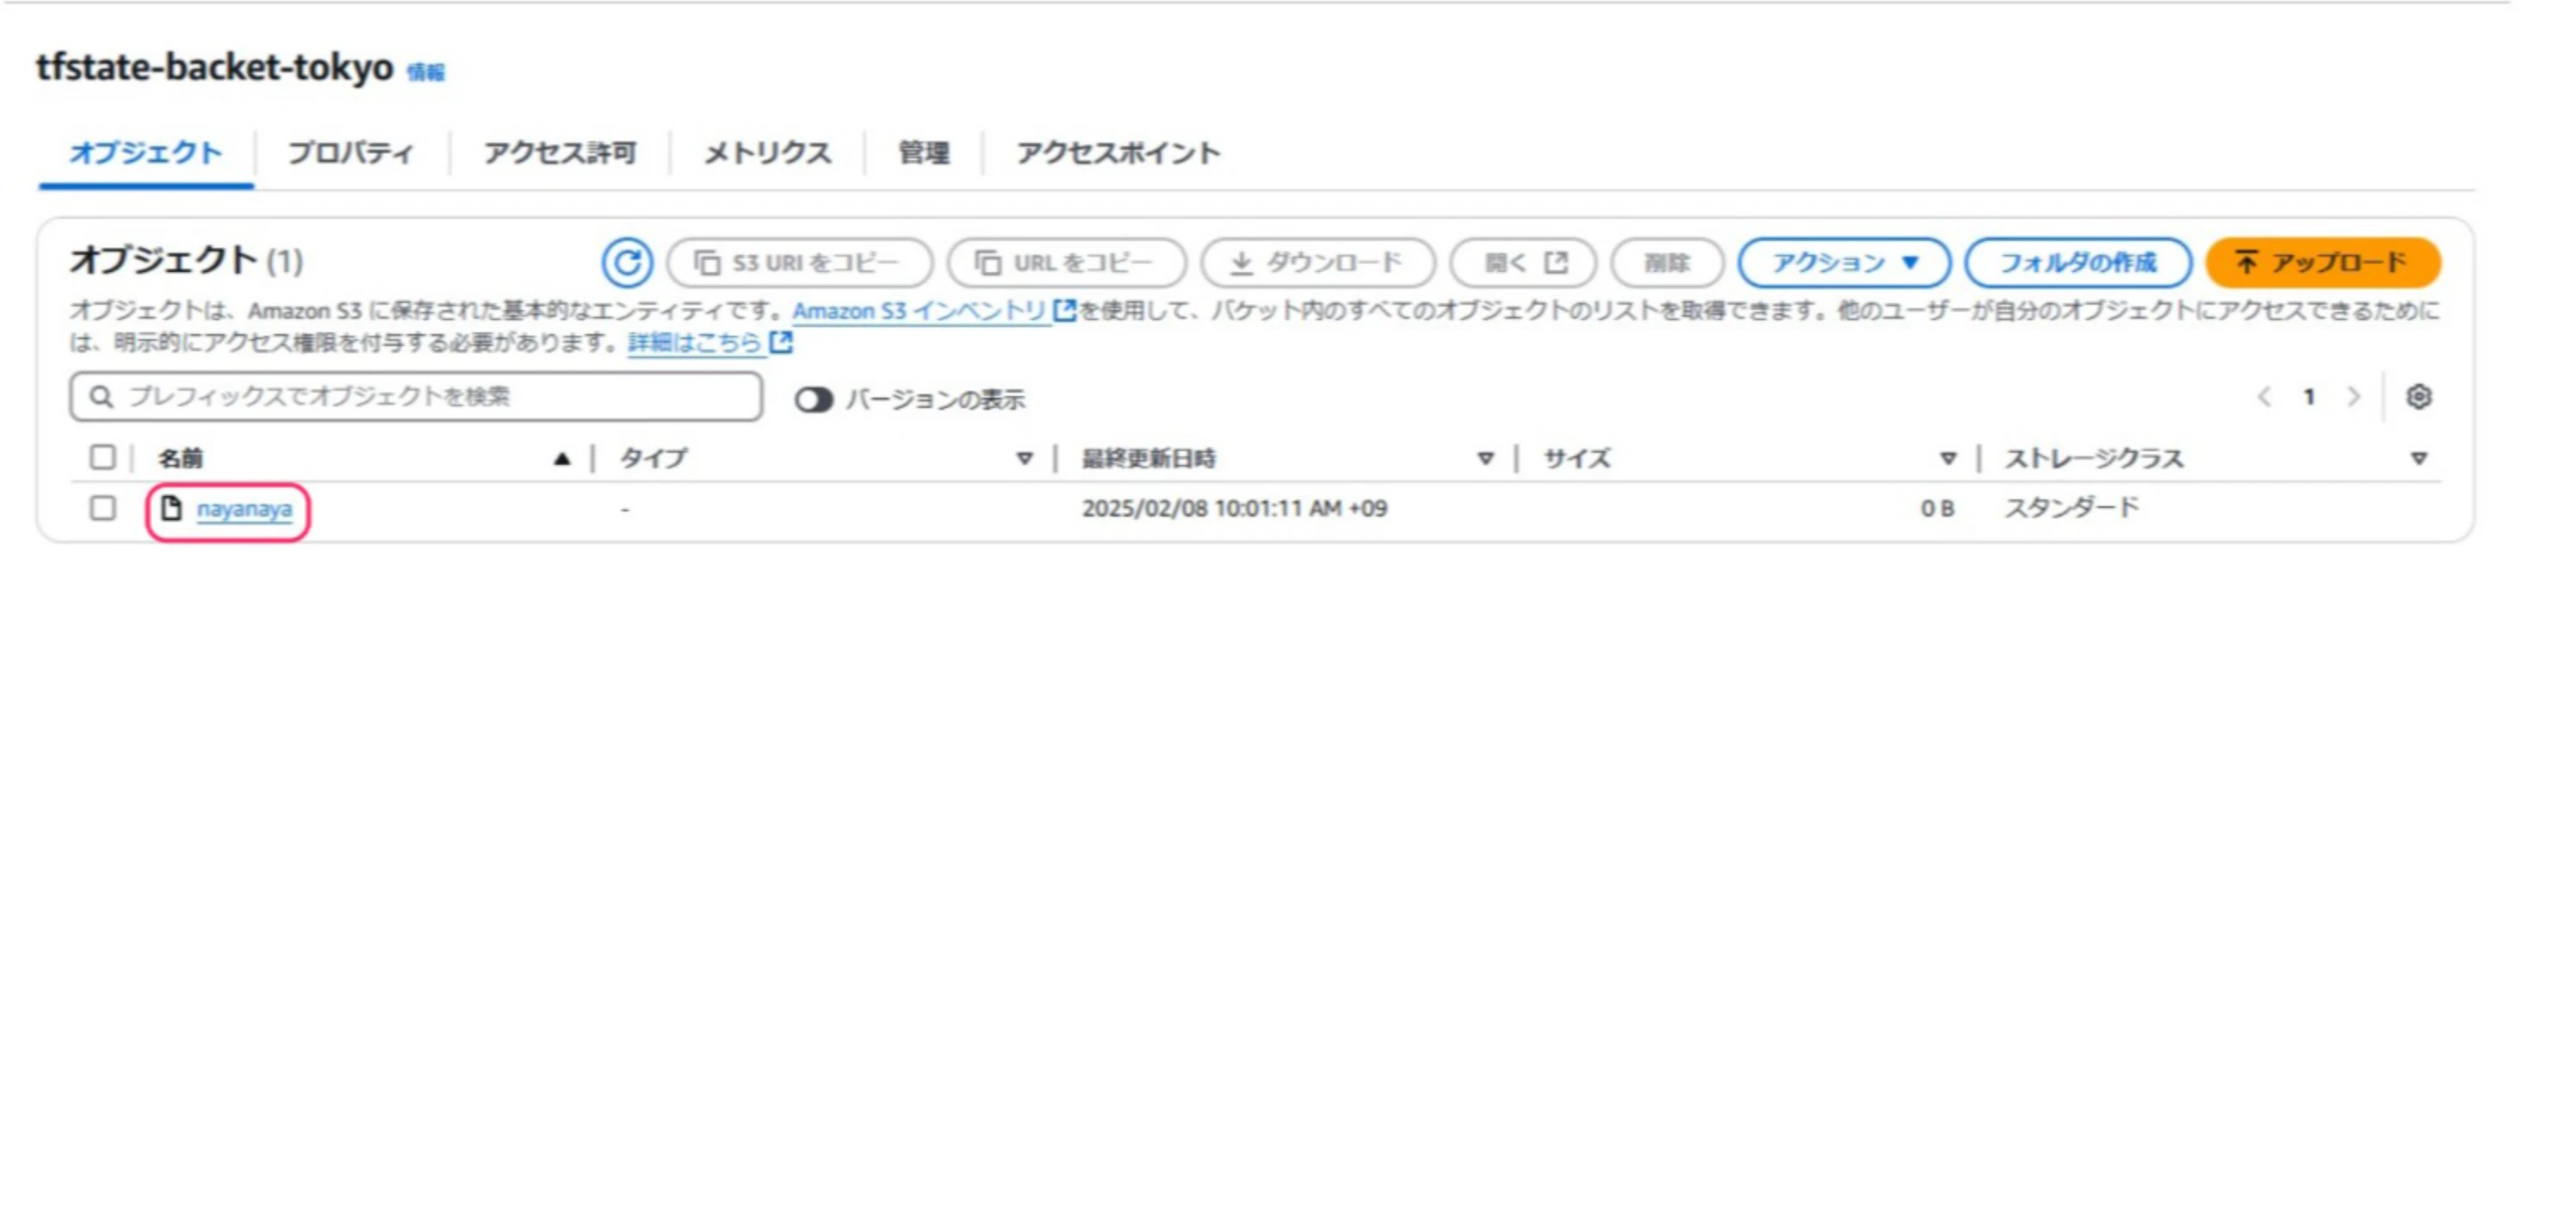The width and height of the screenshot is (2576, 1231).
Task: Click the bucket 情報 info link
Action: 426,72
